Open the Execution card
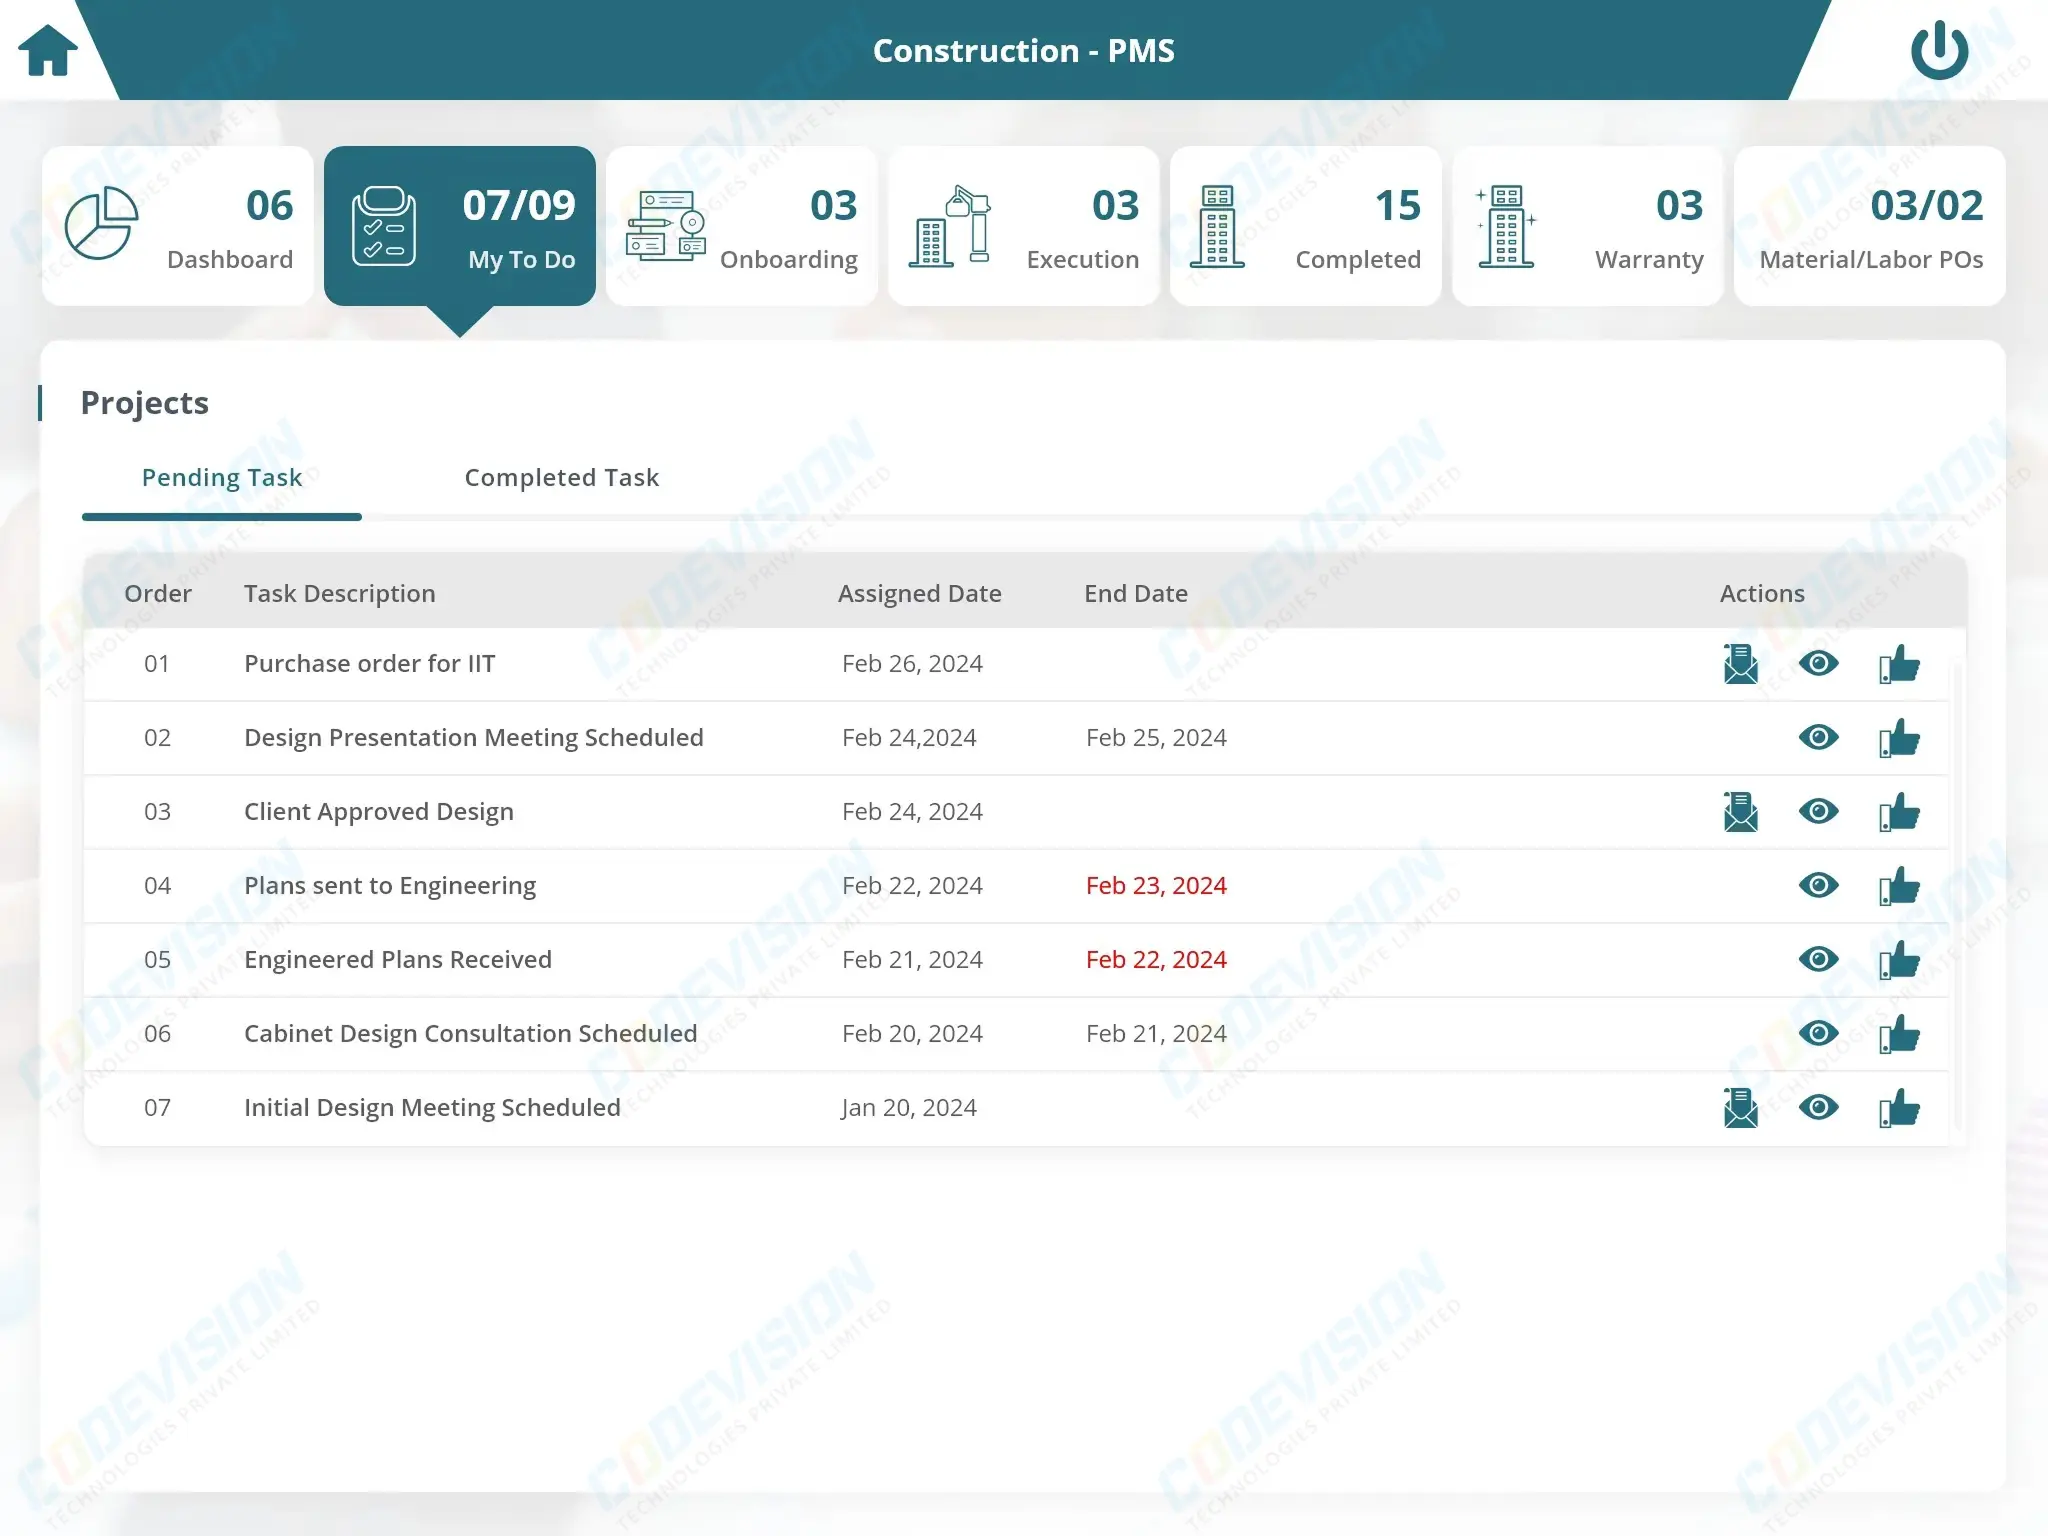 tap(1024, 226)
